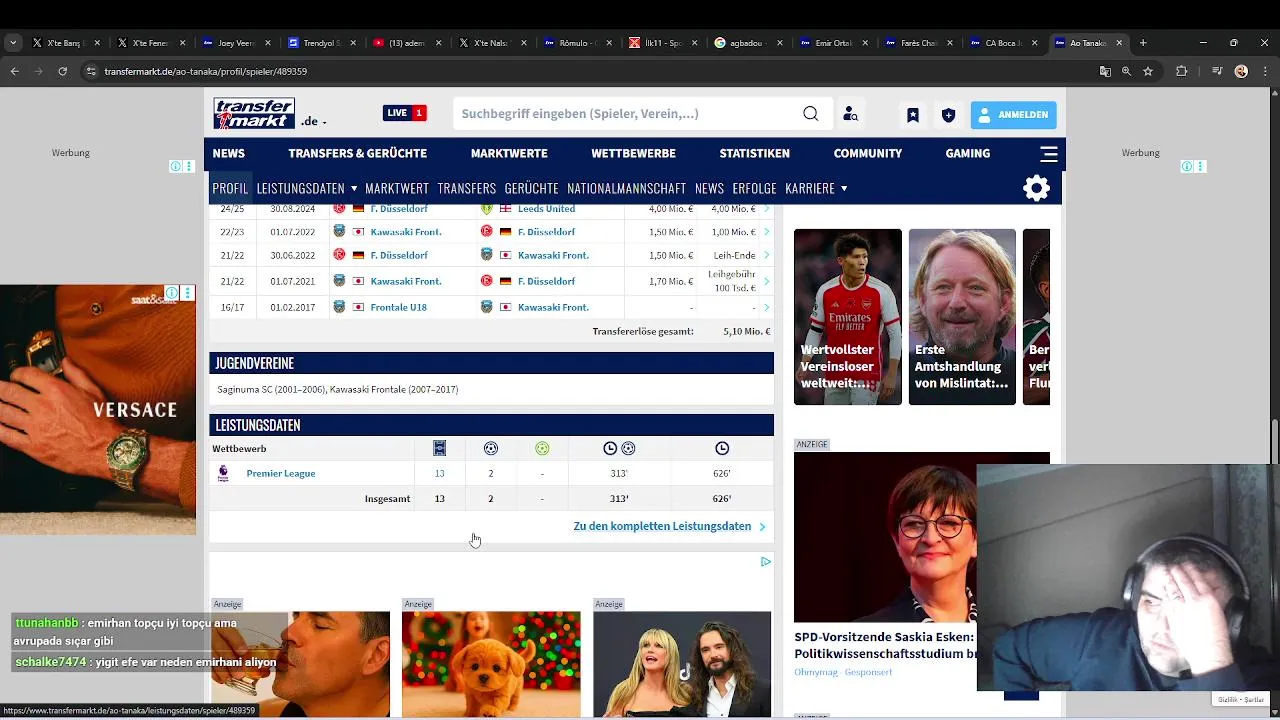Open the COMMUNITY menu

coord(868,153)
